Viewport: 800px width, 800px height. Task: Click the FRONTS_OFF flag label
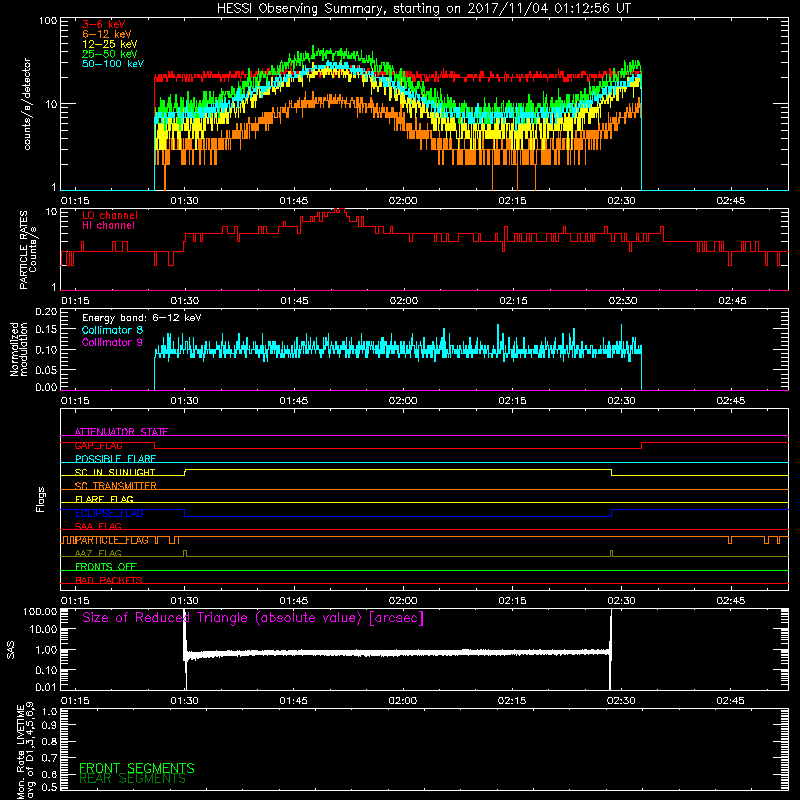(106, 567)
